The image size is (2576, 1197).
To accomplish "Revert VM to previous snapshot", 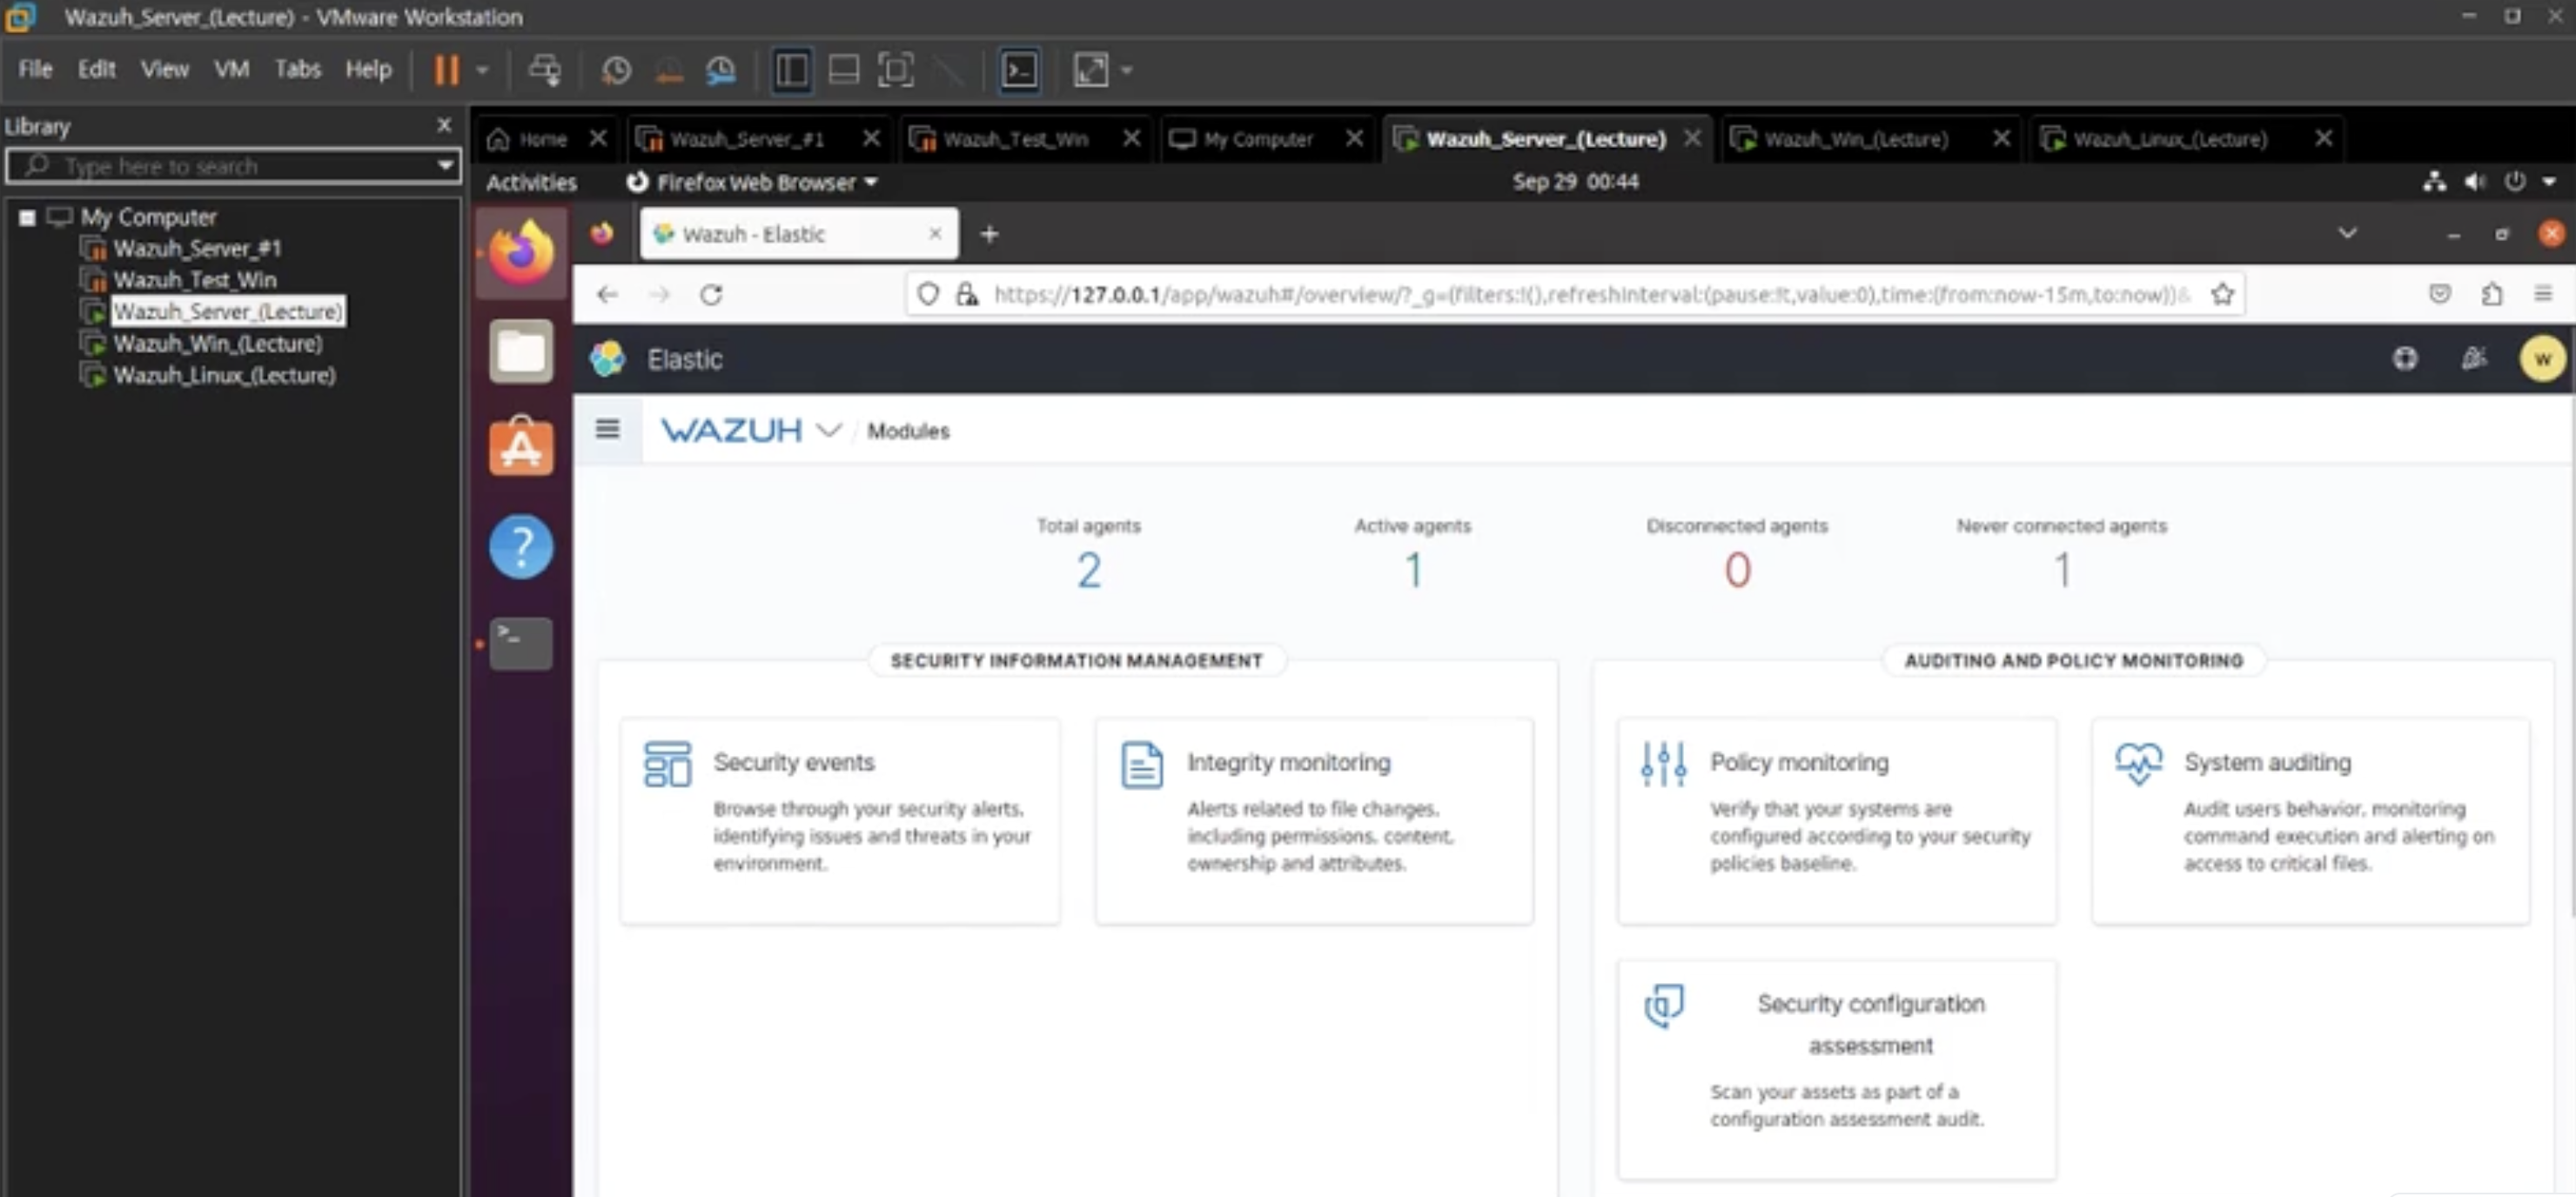I will (669, 70).
